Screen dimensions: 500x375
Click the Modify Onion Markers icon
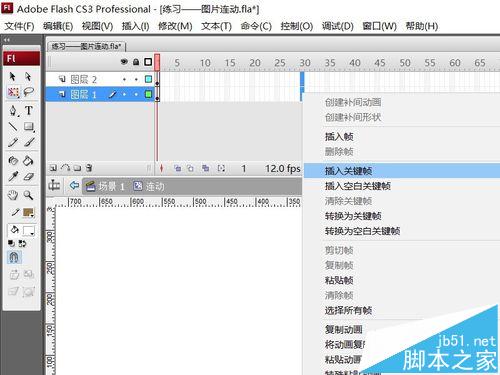click(x=221, y=168)
